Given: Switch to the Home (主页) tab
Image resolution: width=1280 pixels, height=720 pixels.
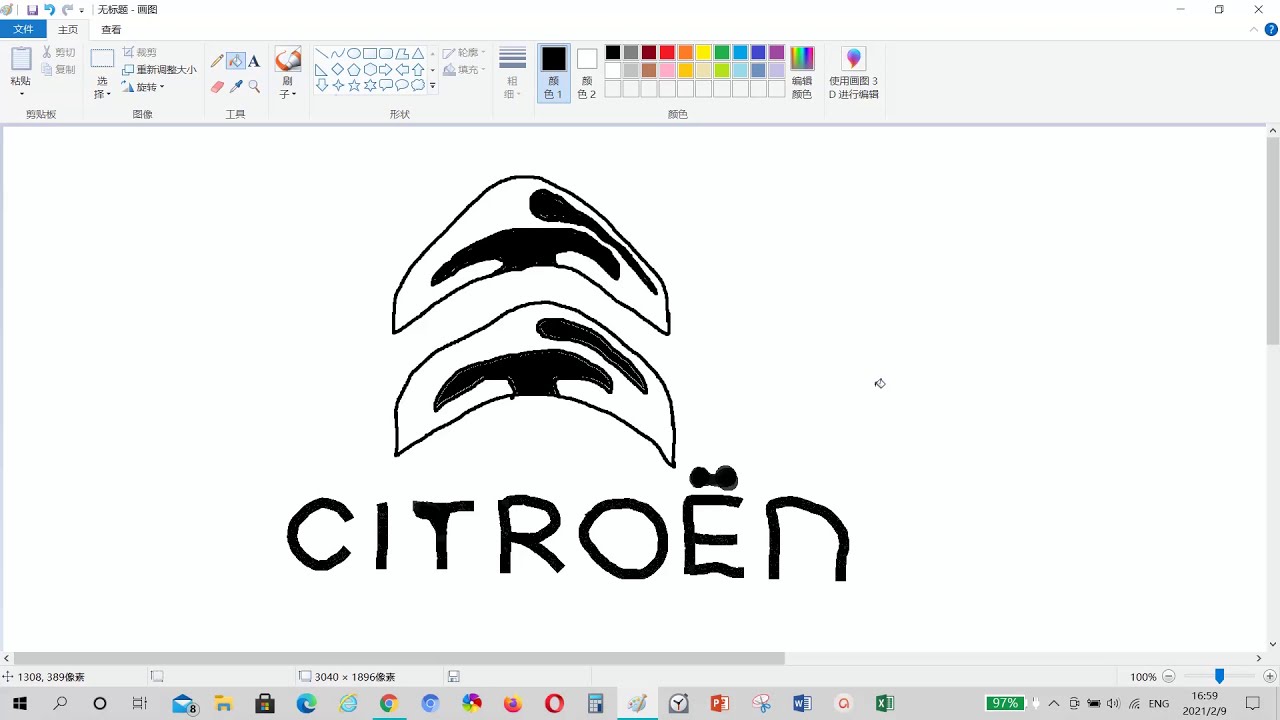Looking at the screenshot, I should (68, 30).
